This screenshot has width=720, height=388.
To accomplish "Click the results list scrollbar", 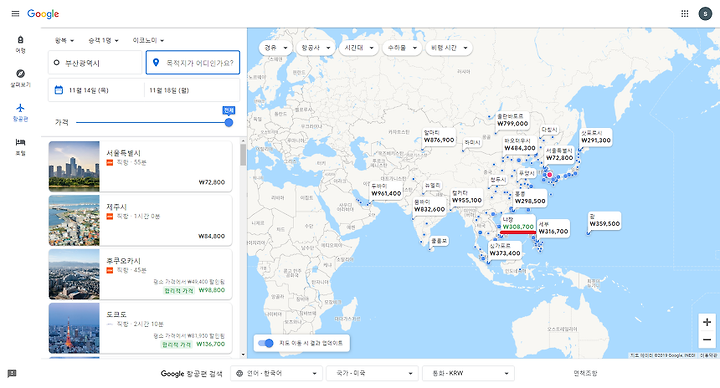I will click(243, 155).
